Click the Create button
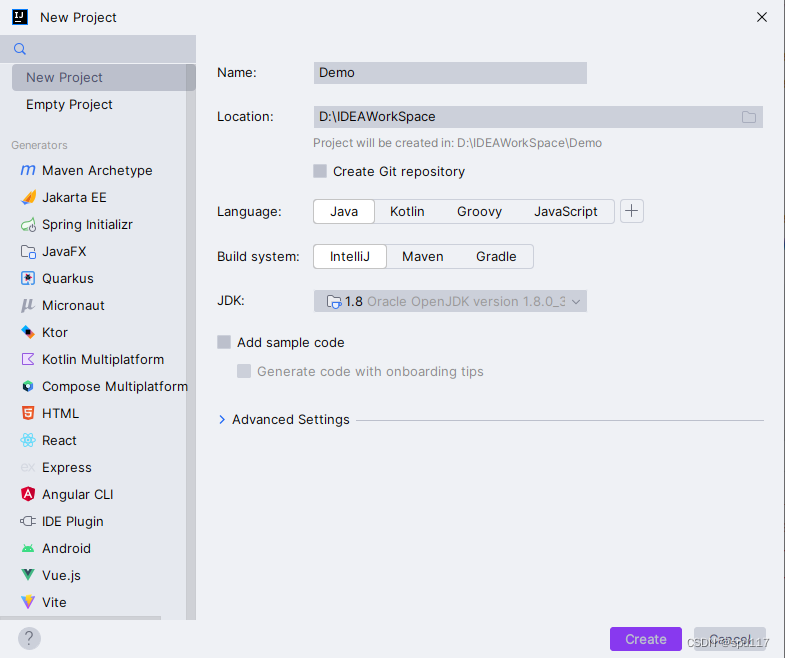Viewport: 785px width, 658px height. (646, 639)
